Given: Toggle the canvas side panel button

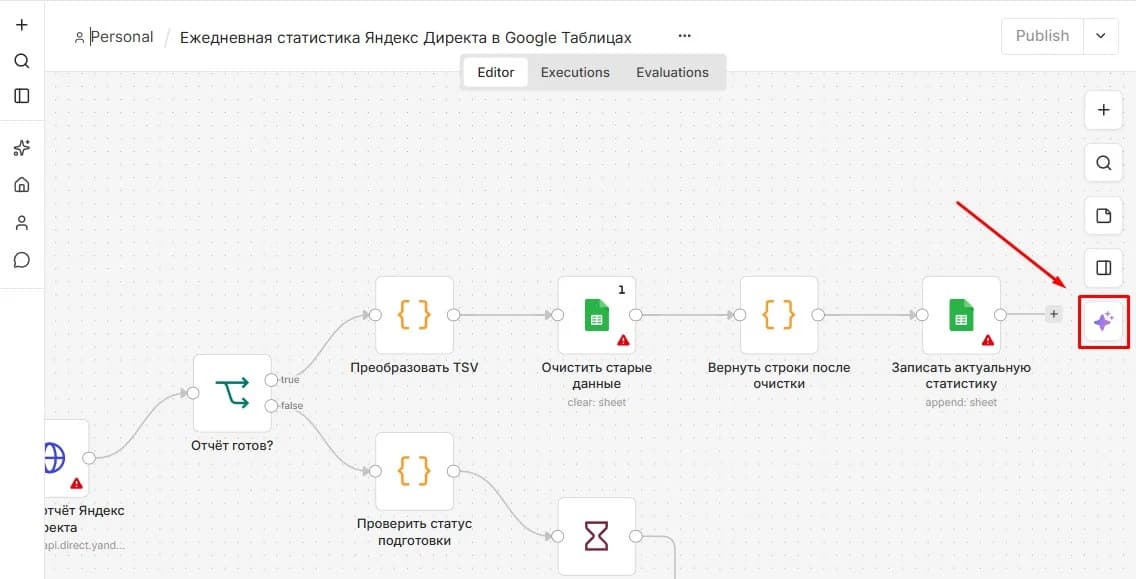Looking at the screenshot, I should [x=1103, y=268].
